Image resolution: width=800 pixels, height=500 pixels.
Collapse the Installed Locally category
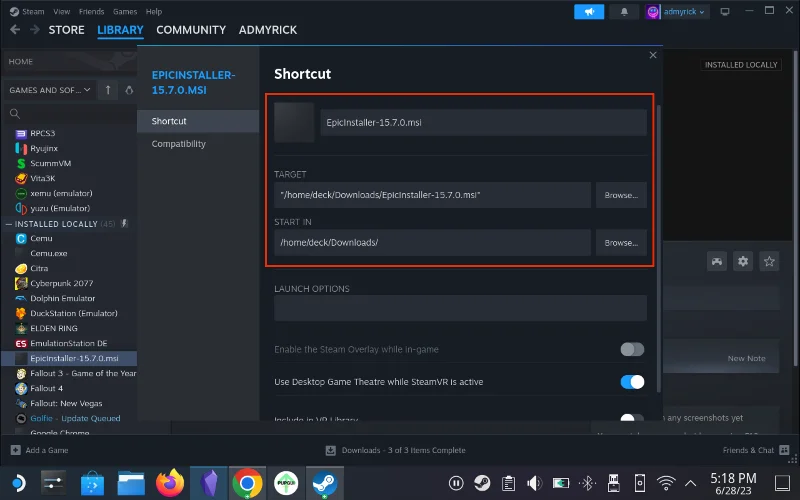pos(9,224)
